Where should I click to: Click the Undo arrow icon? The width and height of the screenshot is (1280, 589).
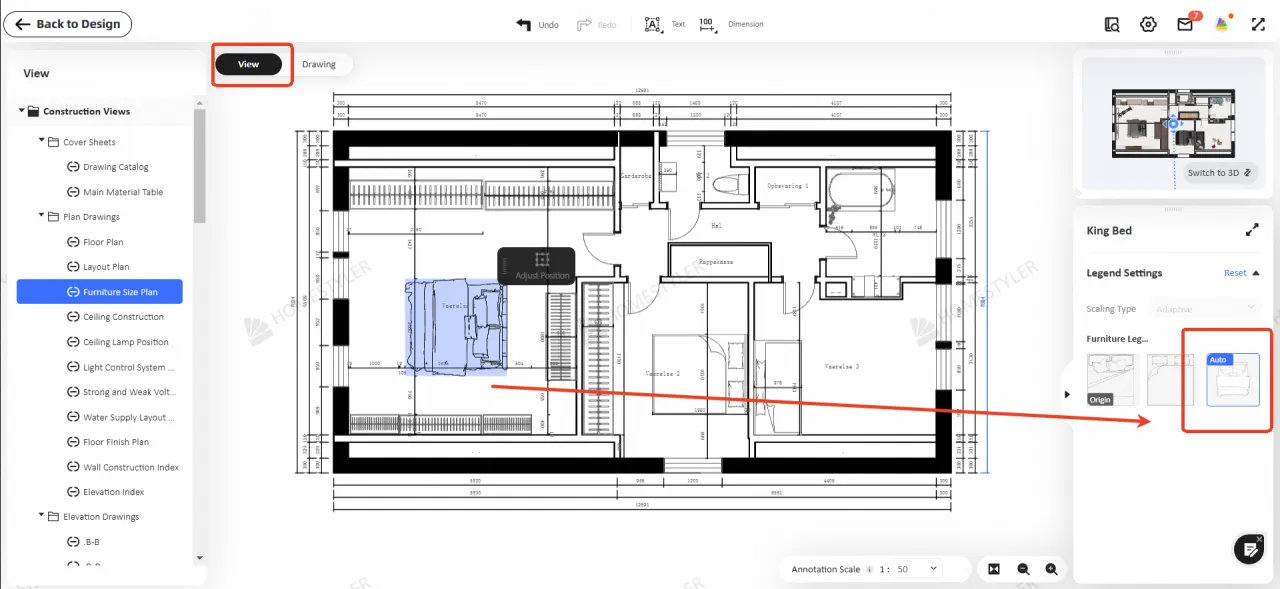[x=523, y=24]
